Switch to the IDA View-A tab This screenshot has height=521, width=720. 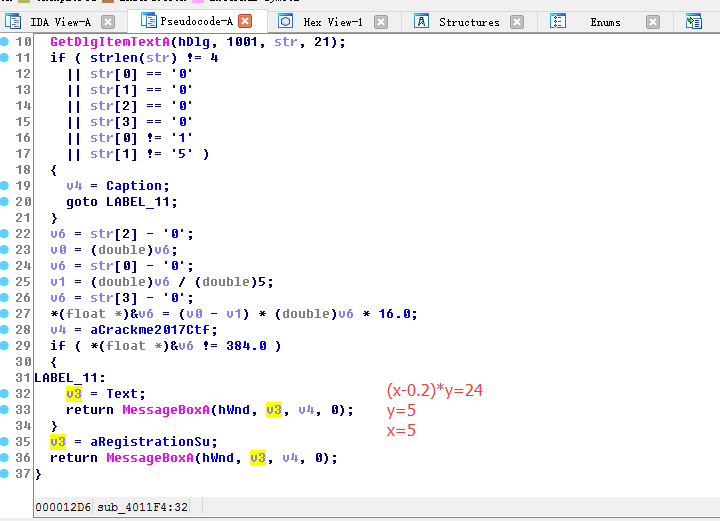click(60, 22)
